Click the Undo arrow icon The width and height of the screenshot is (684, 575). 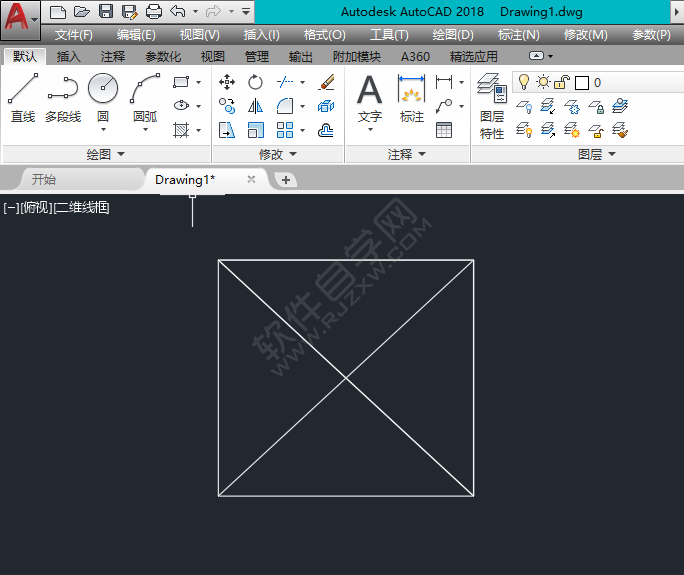178,12
